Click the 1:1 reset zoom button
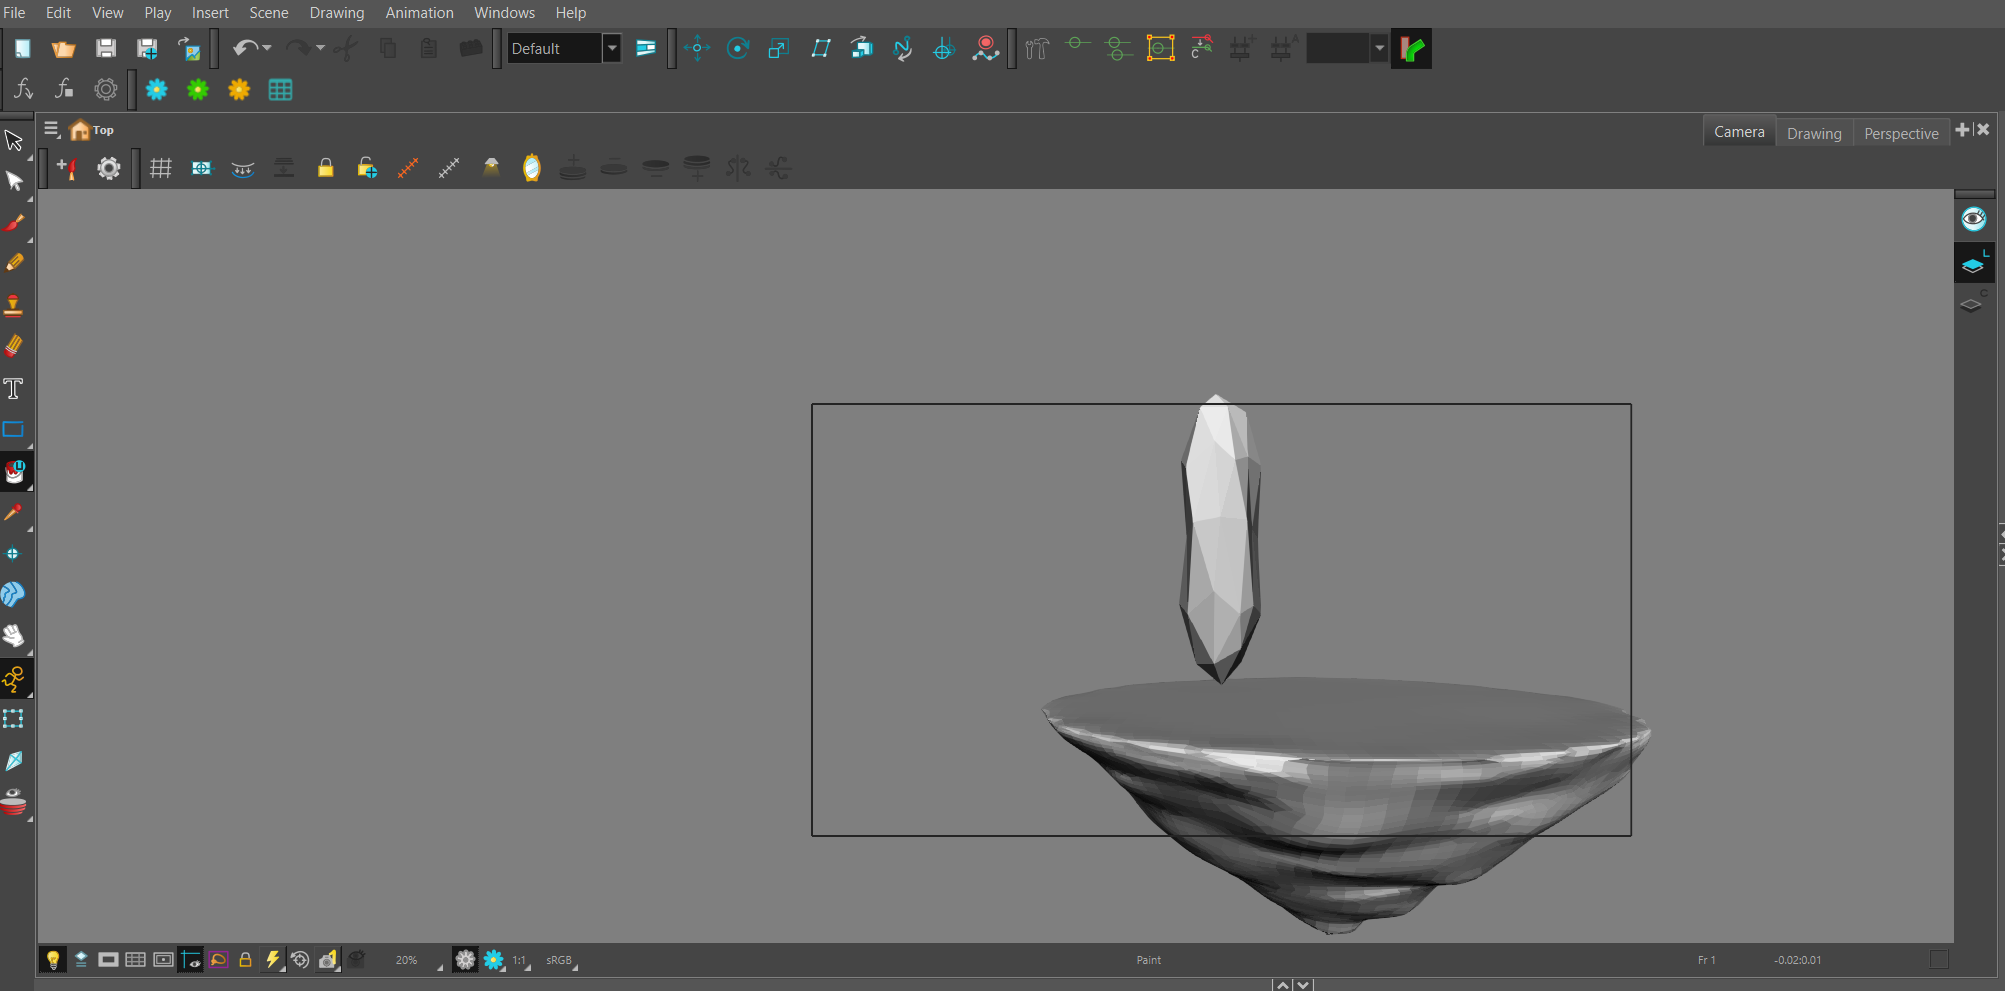2005x991 pixels. pyautogui.click(x=519, y=960)
